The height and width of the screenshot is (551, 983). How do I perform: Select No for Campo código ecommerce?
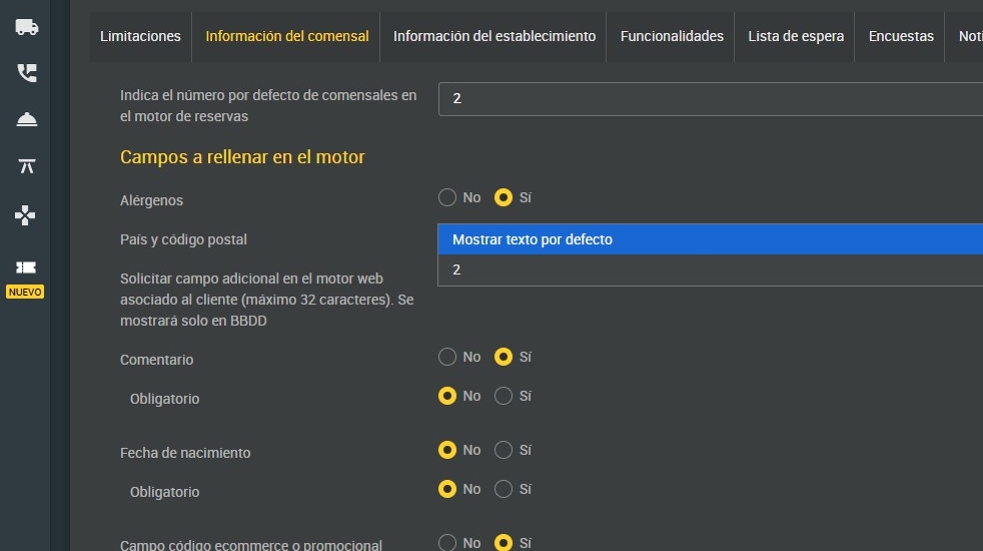click(x=448, y=543)
